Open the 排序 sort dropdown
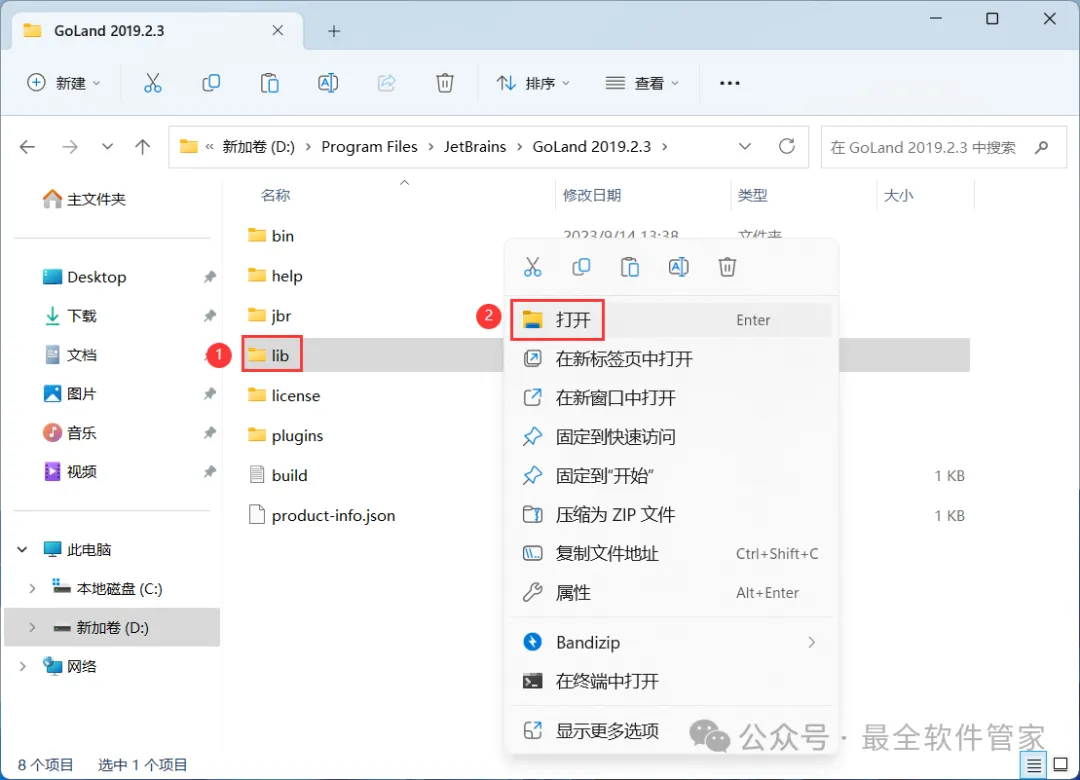1080x780 pixels. (x=534, y=83)
